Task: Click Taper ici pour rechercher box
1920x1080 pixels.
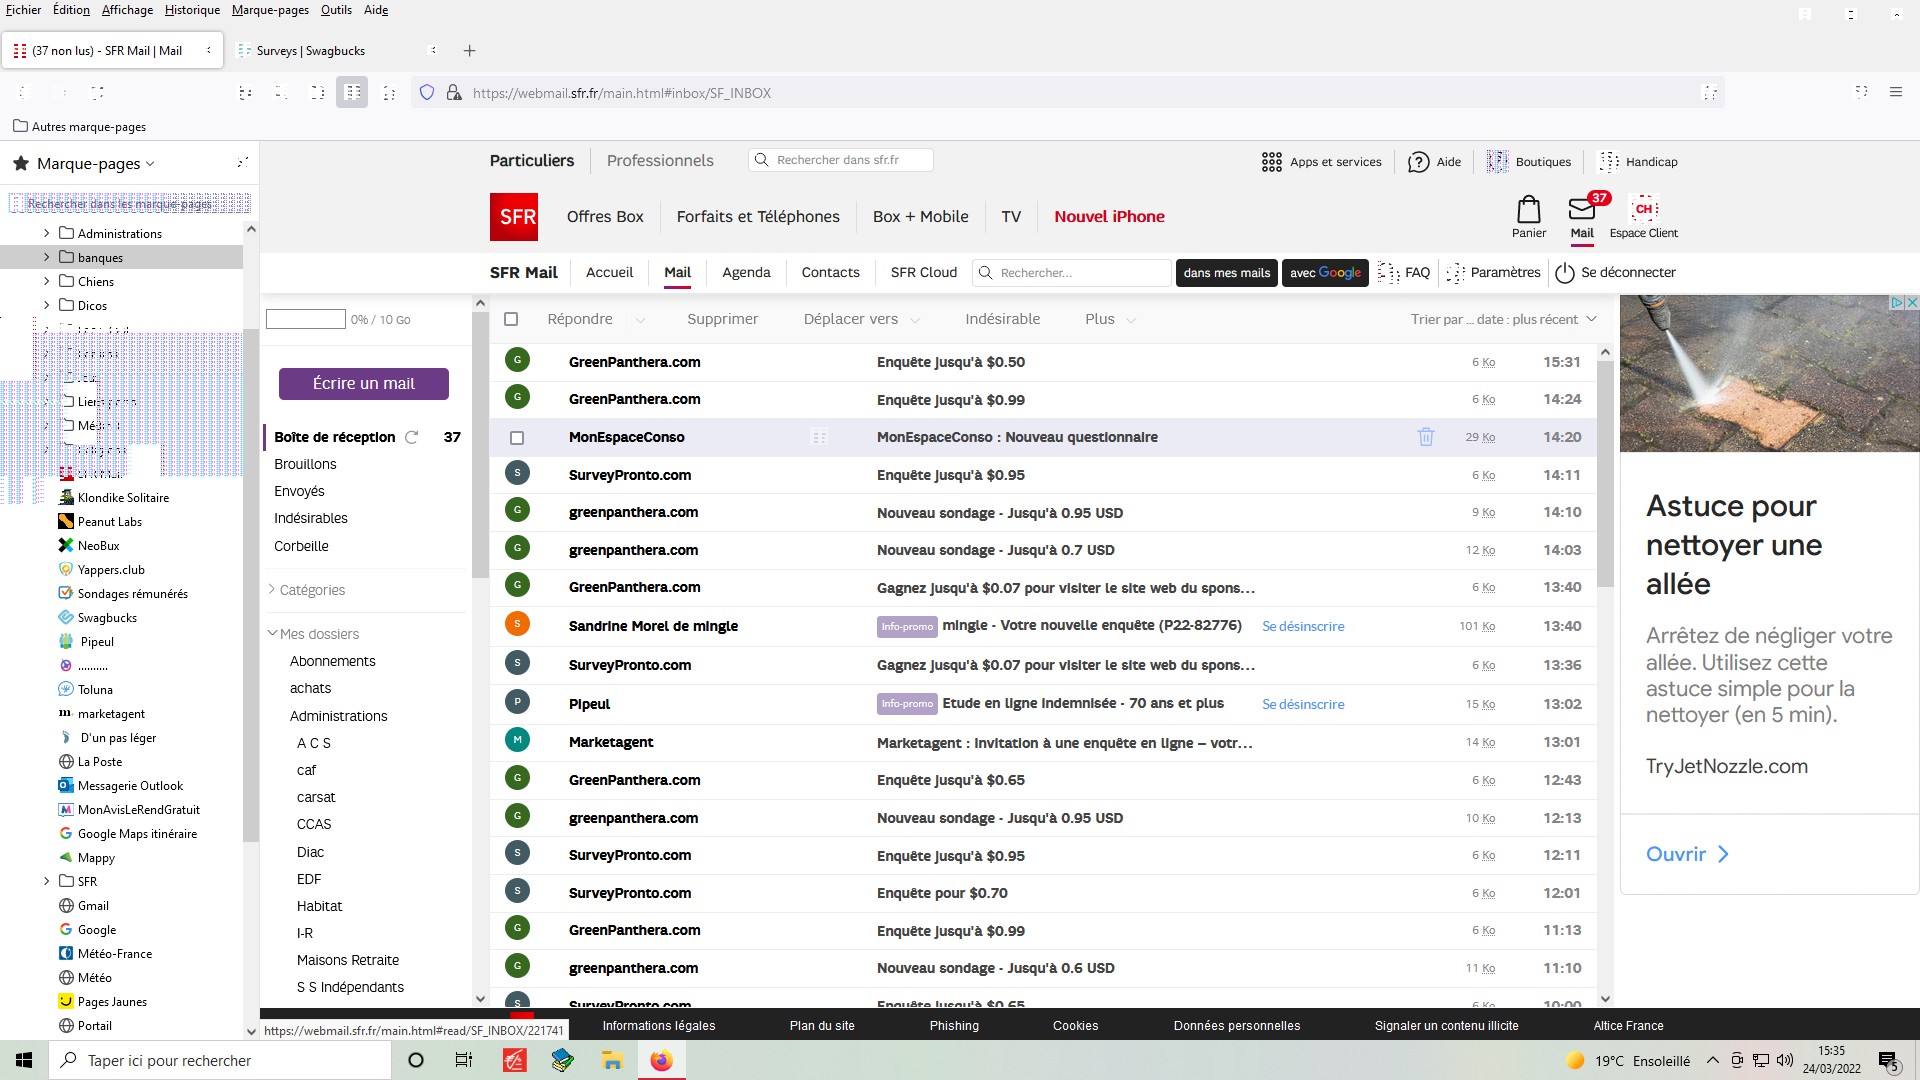Action: (220, 1061)
